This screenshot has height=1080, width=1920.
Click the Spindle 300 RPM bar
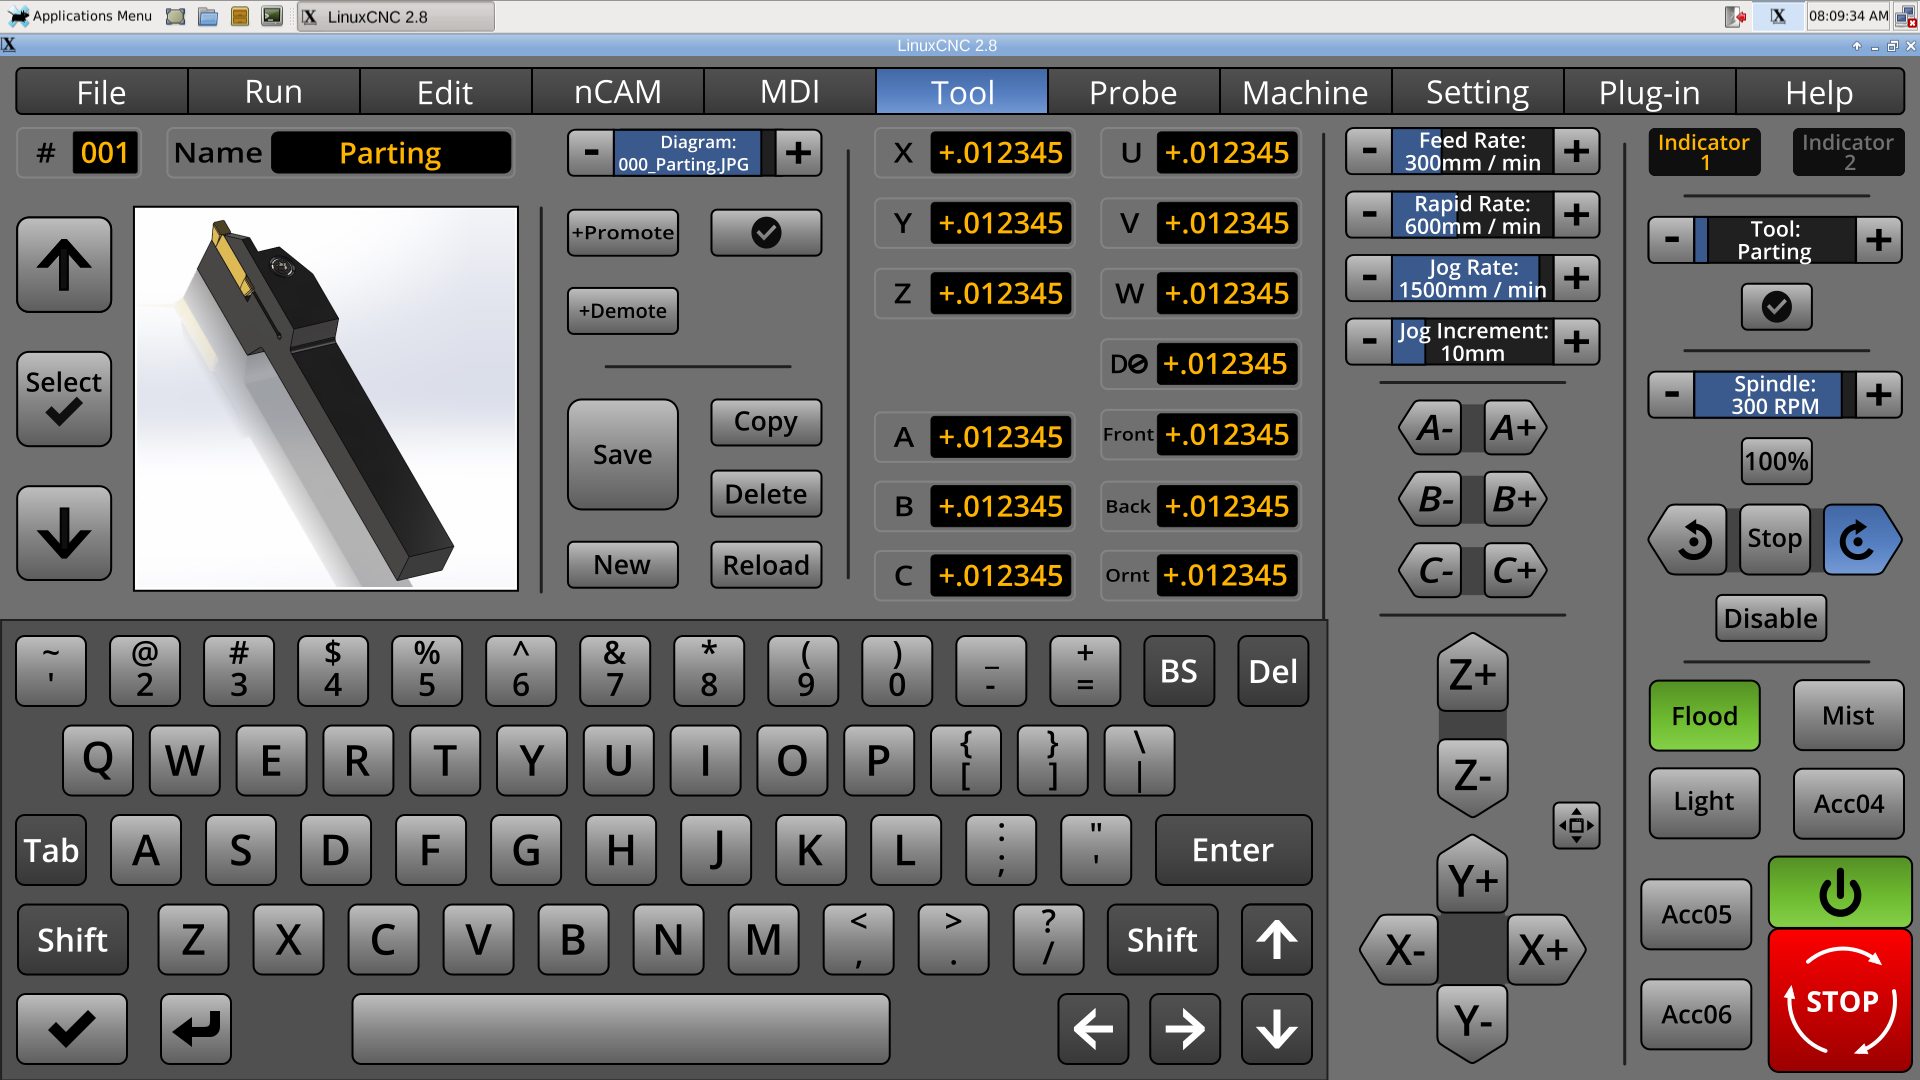coord(1775,394)
